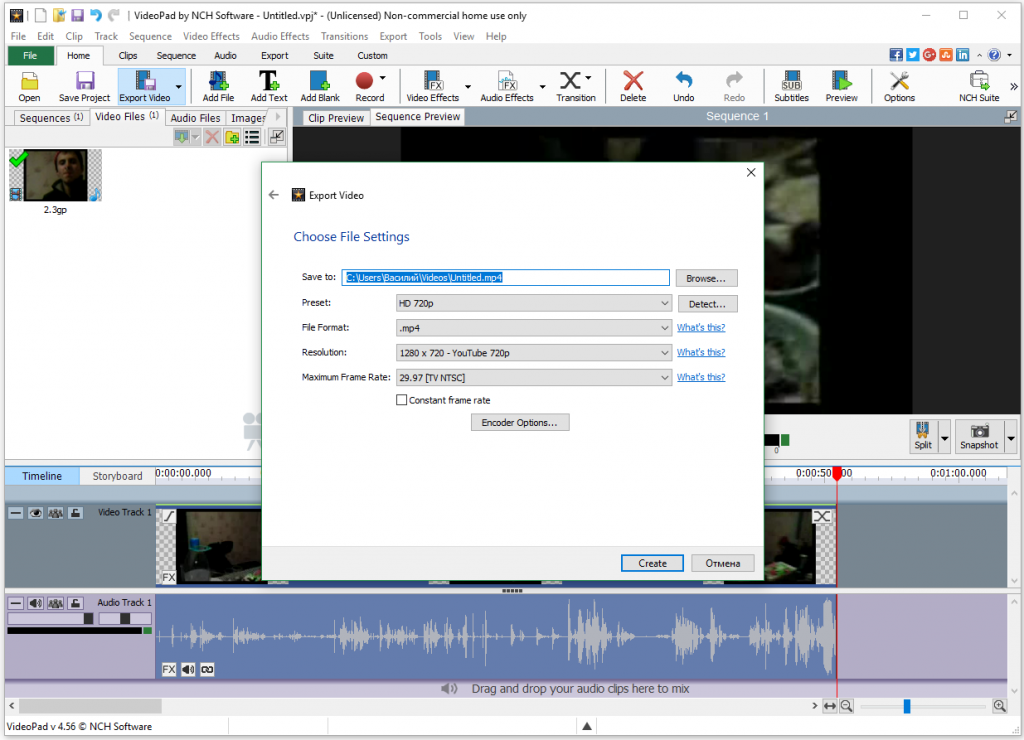Toggle the group icon on Audio Track 1

(x=56, y=603)
